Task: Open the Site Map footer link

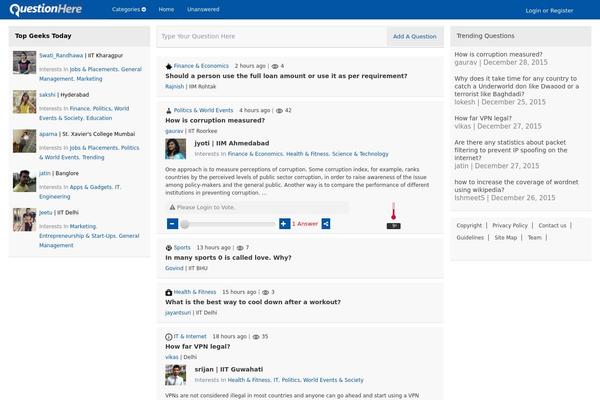Action: [505, 238]
